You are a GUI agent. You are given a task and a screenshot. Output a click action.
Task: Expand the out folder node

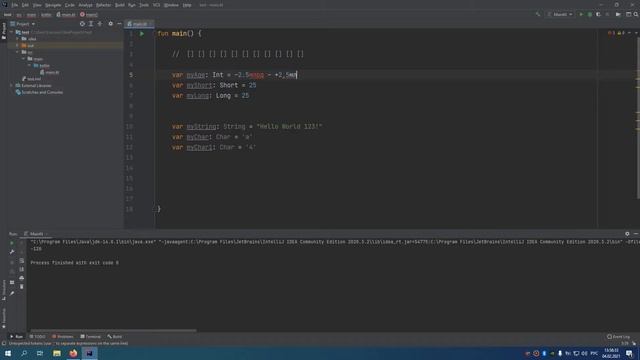(18, 45)
